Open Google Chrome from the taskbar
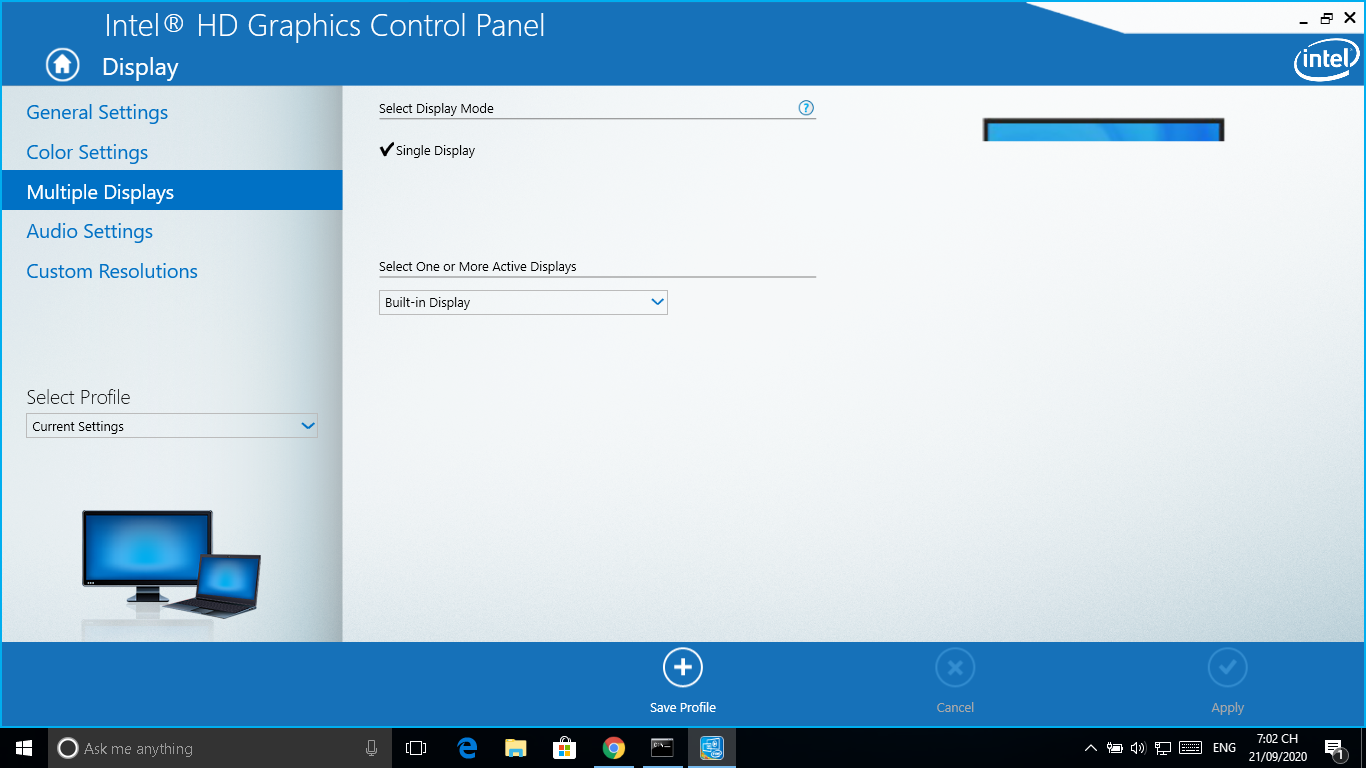 614,748
